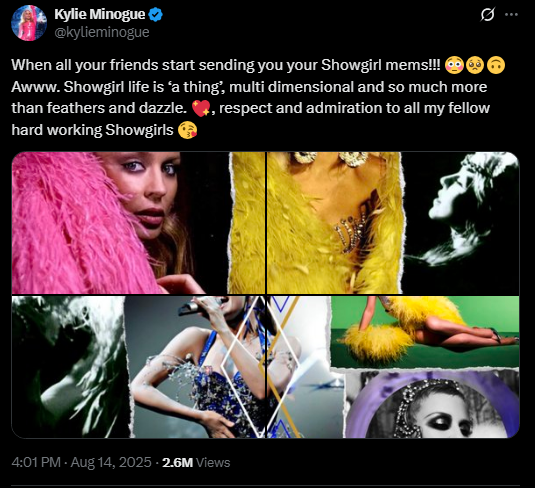
Task: Click the upside-down face emoji
Action: [x=495, y=65]
